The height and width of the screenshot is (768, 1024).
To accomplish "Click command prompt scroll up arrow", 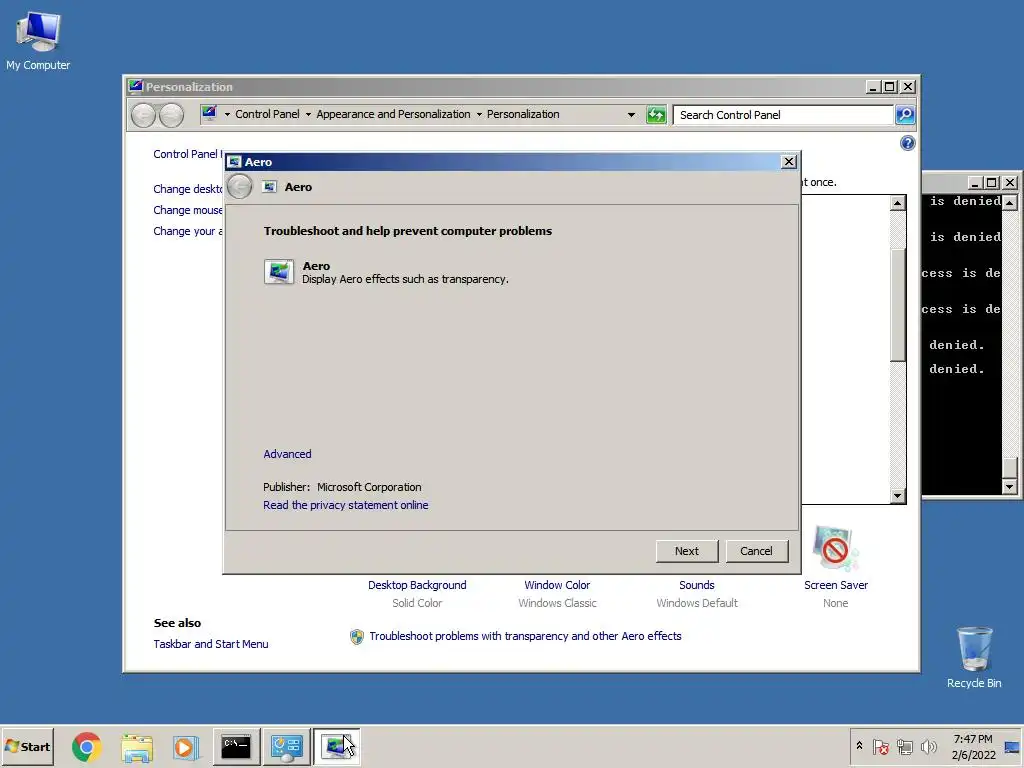I will coord(1010,202).
